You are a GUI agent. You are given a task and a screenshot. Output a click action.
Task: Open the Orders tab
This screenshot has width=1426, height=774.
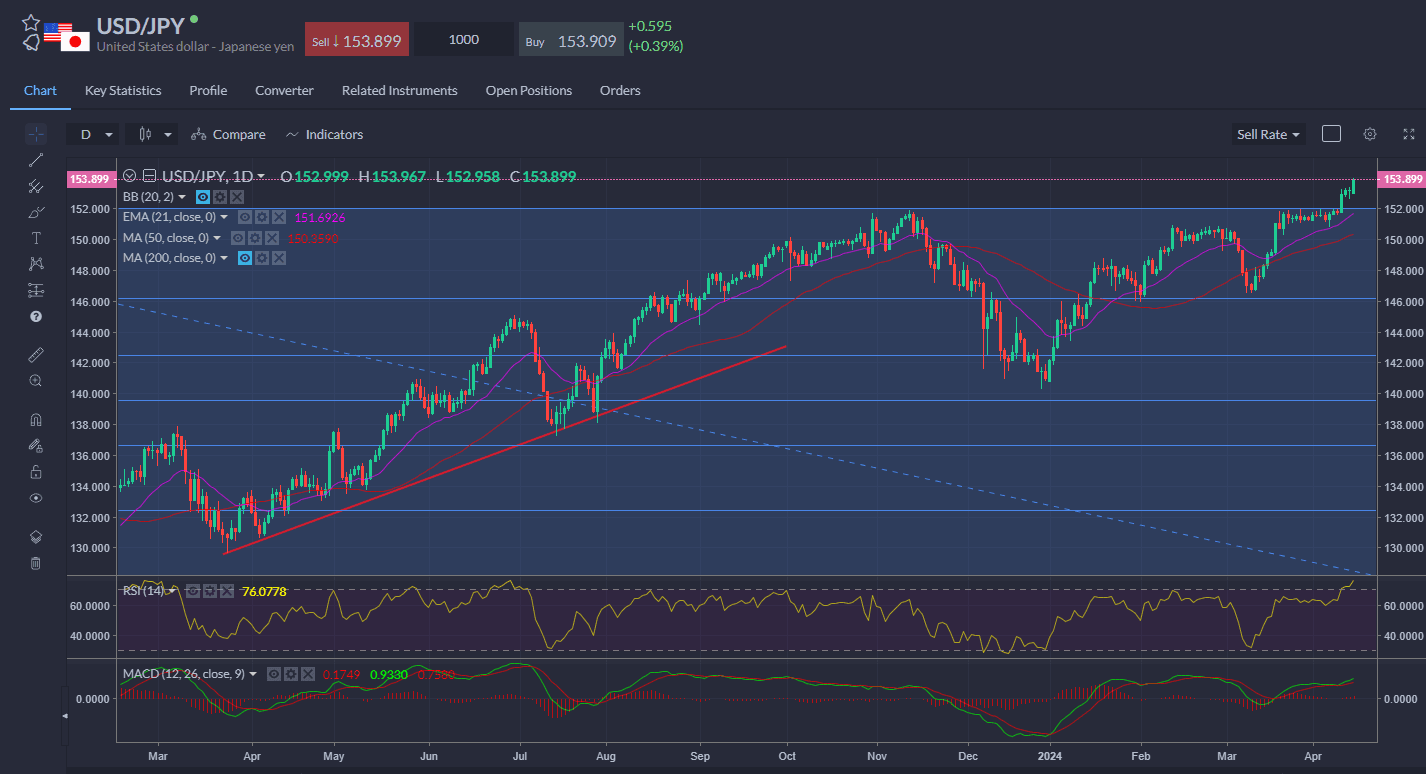point(620,90)
